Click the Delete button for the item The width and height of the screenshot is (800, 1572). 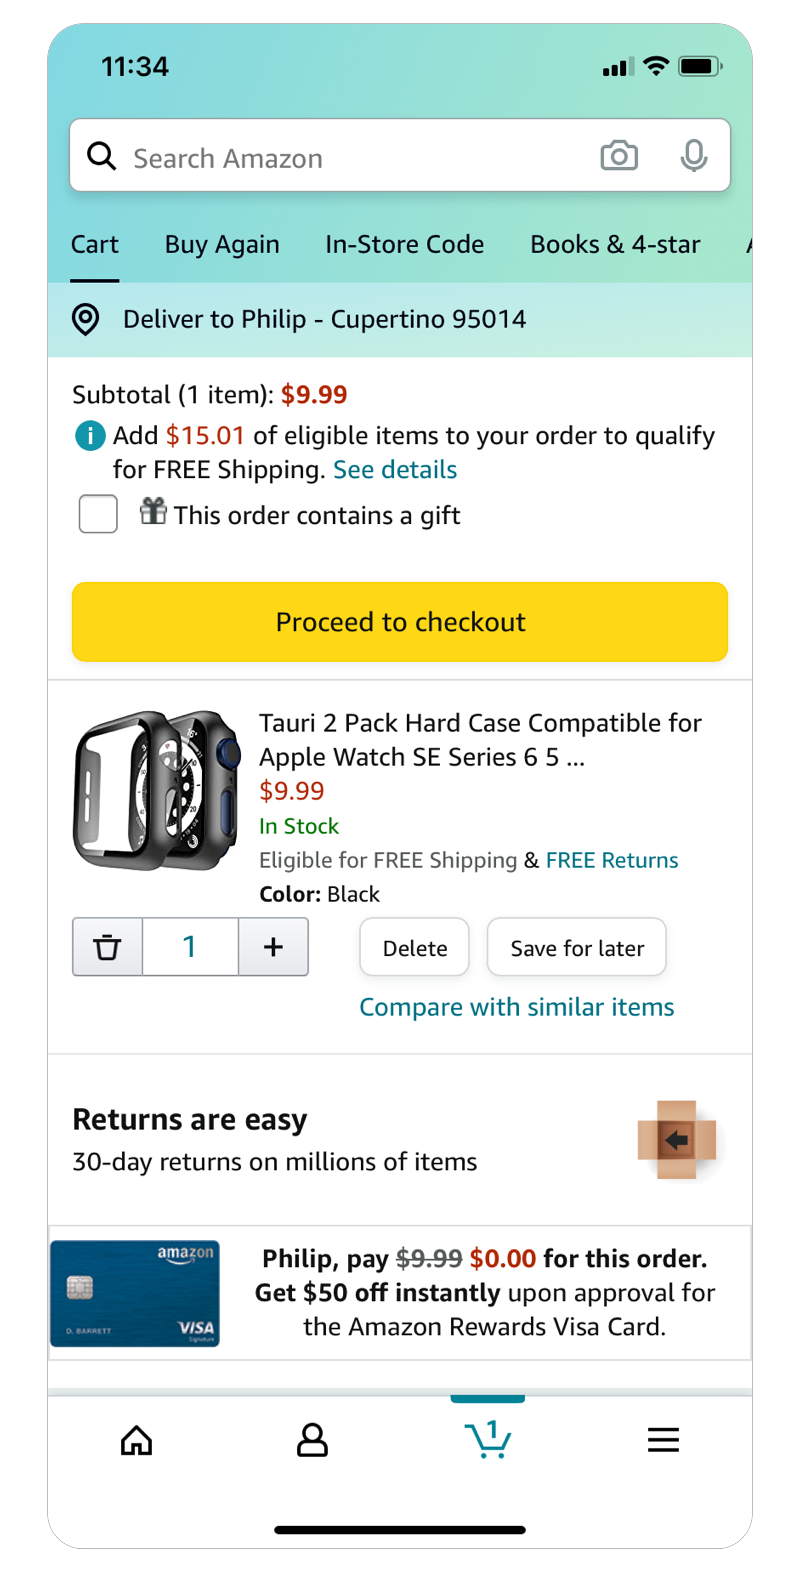tap(415, 948)
